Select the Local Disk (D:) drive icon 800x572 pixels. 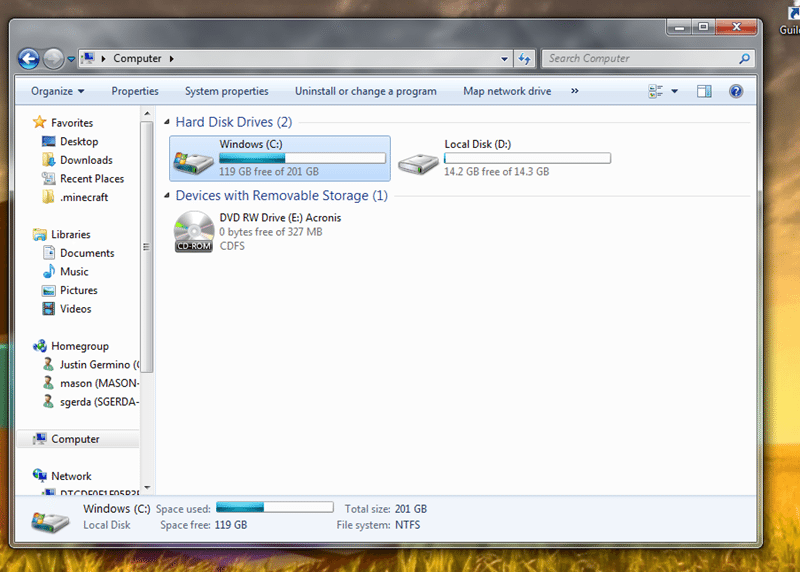pos(418,164)
